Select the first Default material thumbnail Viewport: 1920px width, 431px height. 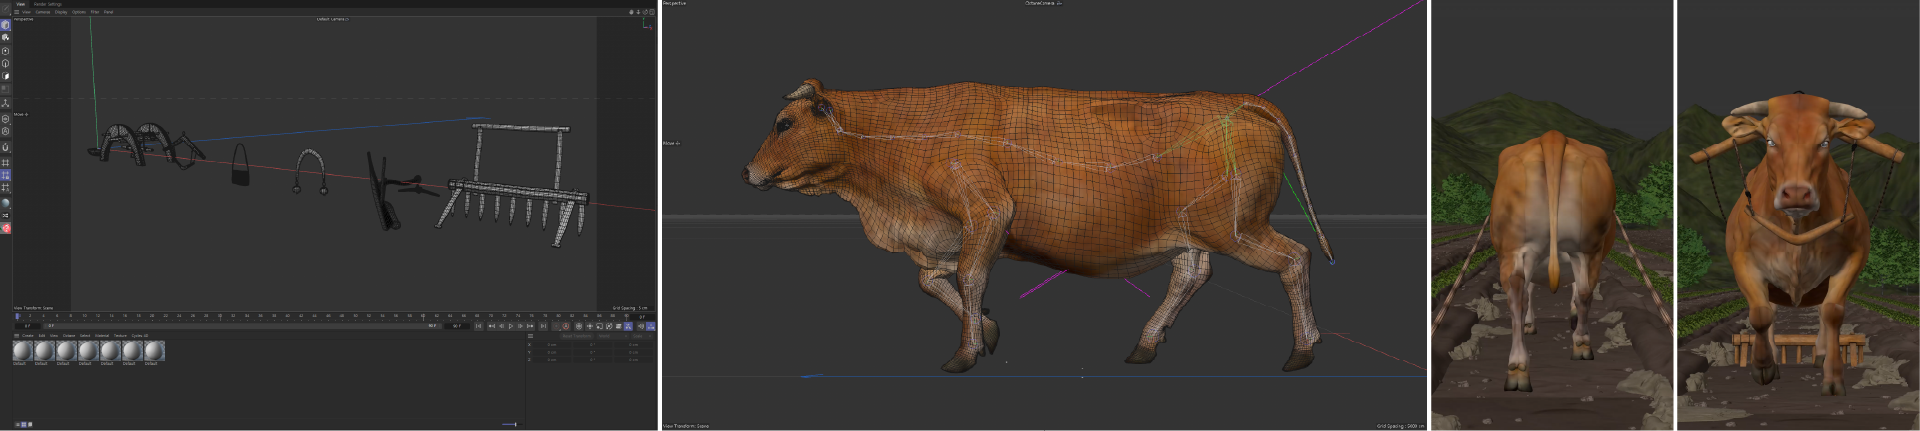coord(22,350)
